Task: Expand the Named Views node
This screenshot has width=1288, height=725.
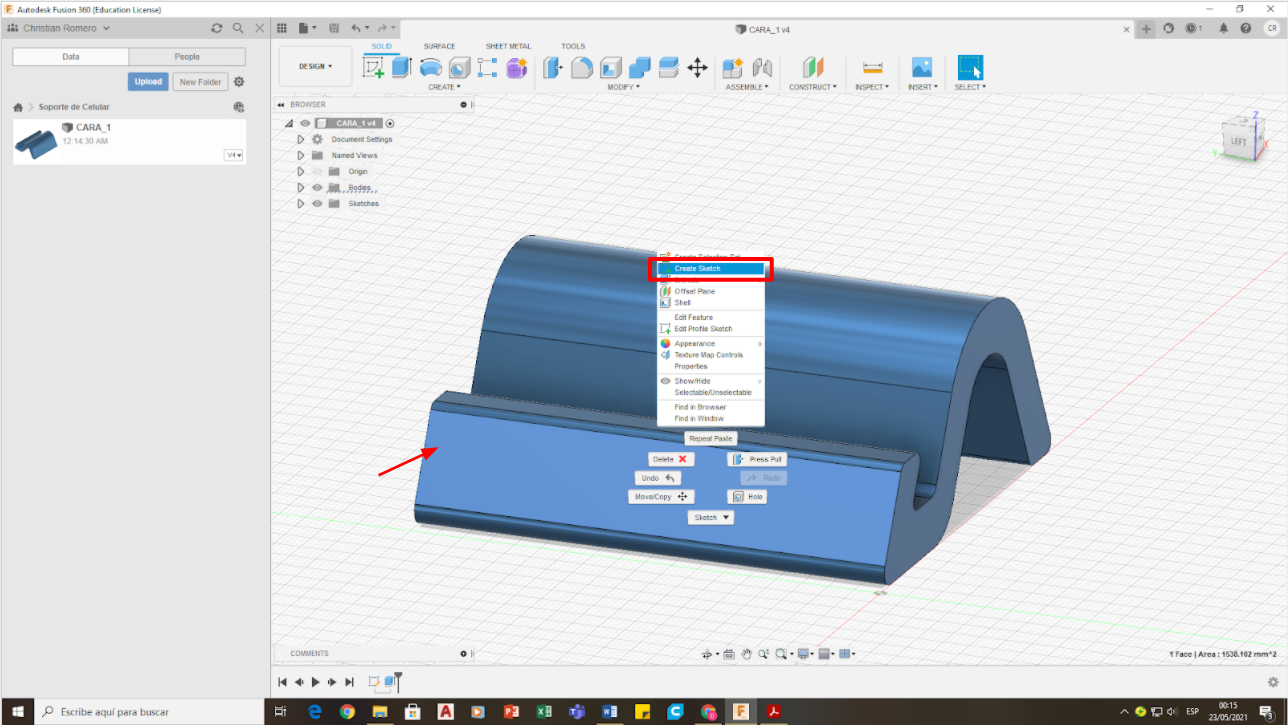Action: (300, 156)
